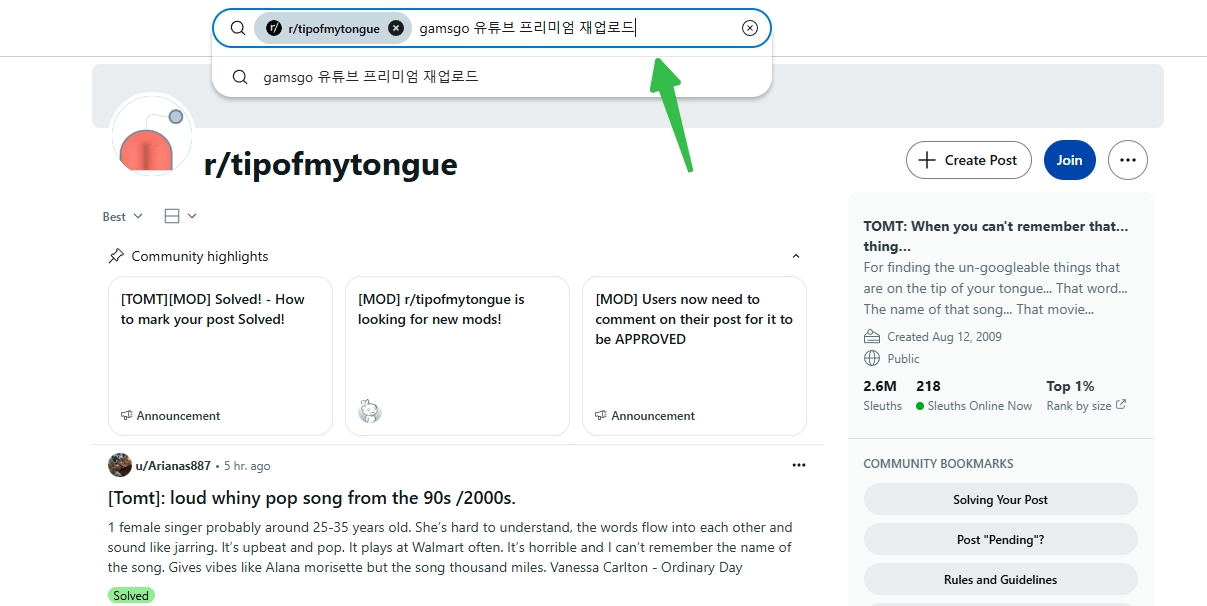
Task: Change the feed view layout dropdown
Action: [x=180, y=216]
